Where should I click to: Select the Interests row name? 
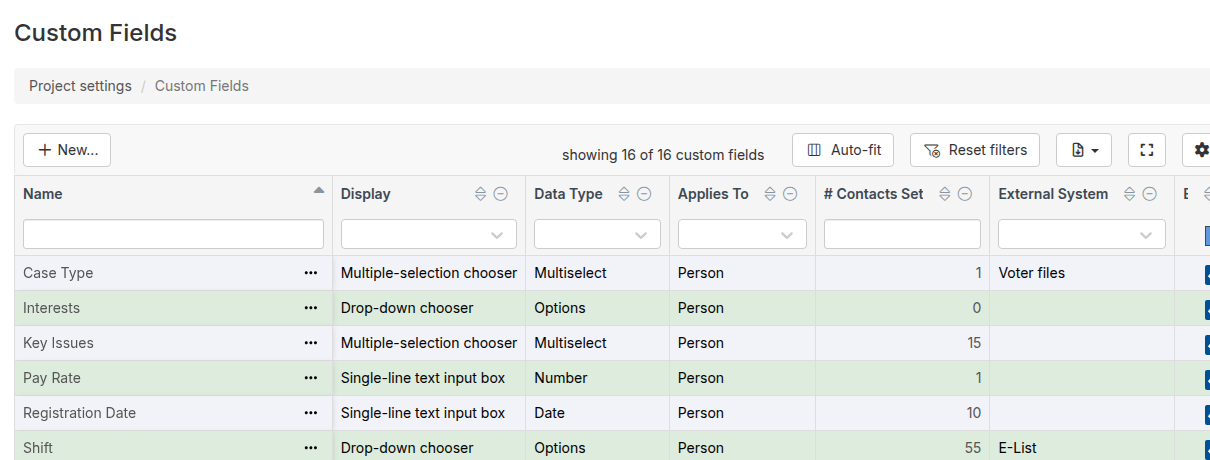[51, 308]
